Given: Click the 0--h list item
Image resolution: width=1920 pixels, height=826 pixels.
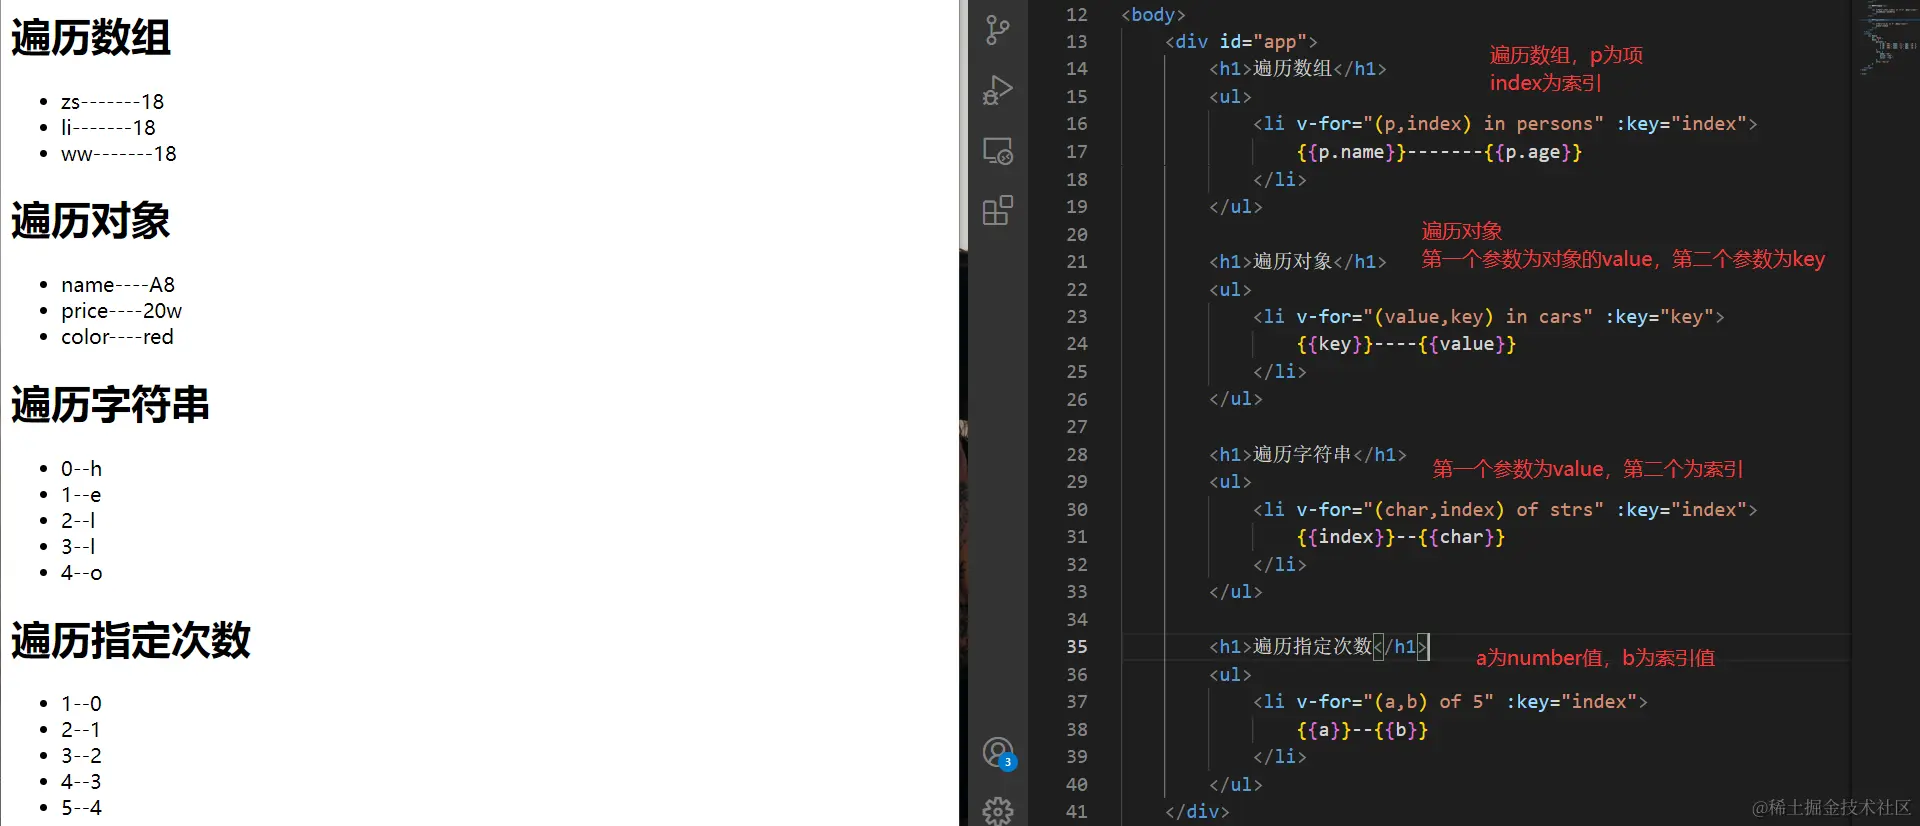Looking at the screenshot, I should (x=81, y=469).
